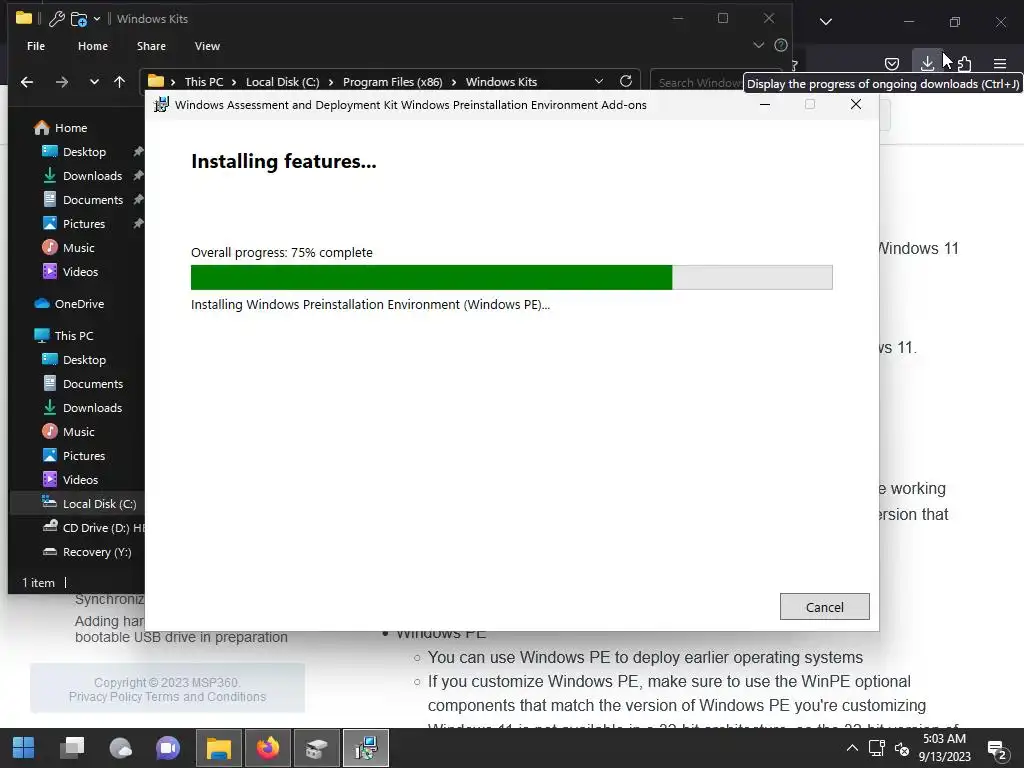The height and width of the screenshot is (768, 1024).
Task: Open Windows Start menu
Action: tap(24, 748)
